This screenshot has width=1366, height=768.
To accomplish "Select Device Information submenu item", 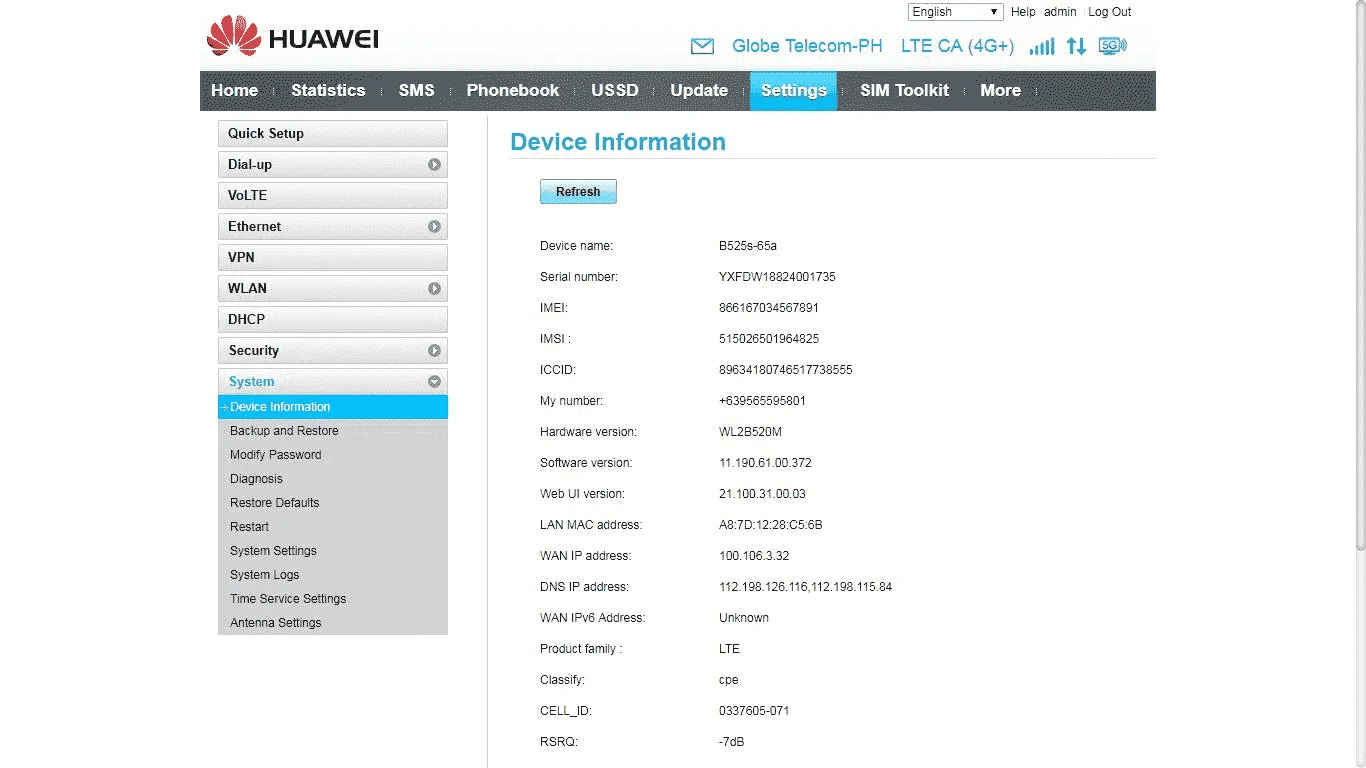I will coord(333,407).
